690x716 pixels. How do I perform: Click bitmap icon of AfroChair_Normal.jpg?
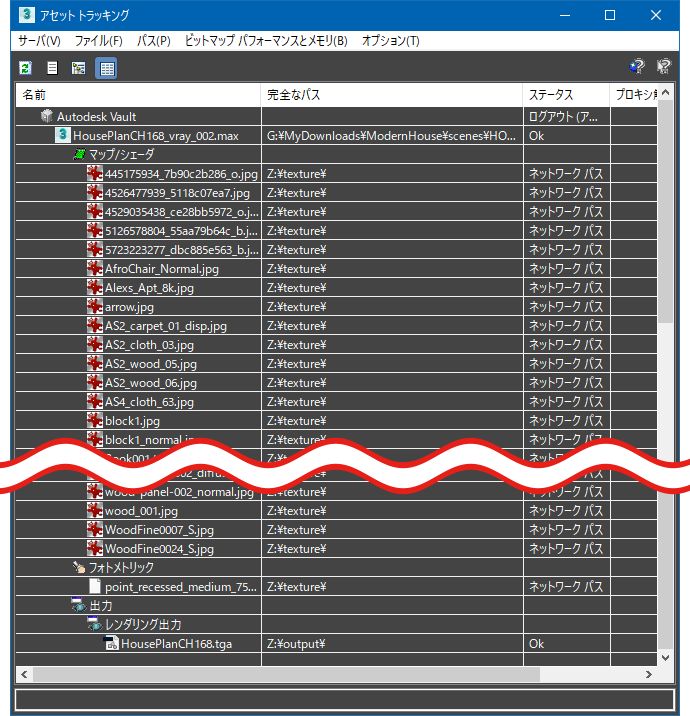(95, 268)
